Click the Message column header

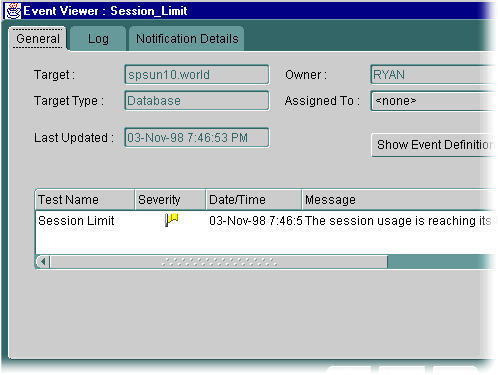[x=399, y=200]
